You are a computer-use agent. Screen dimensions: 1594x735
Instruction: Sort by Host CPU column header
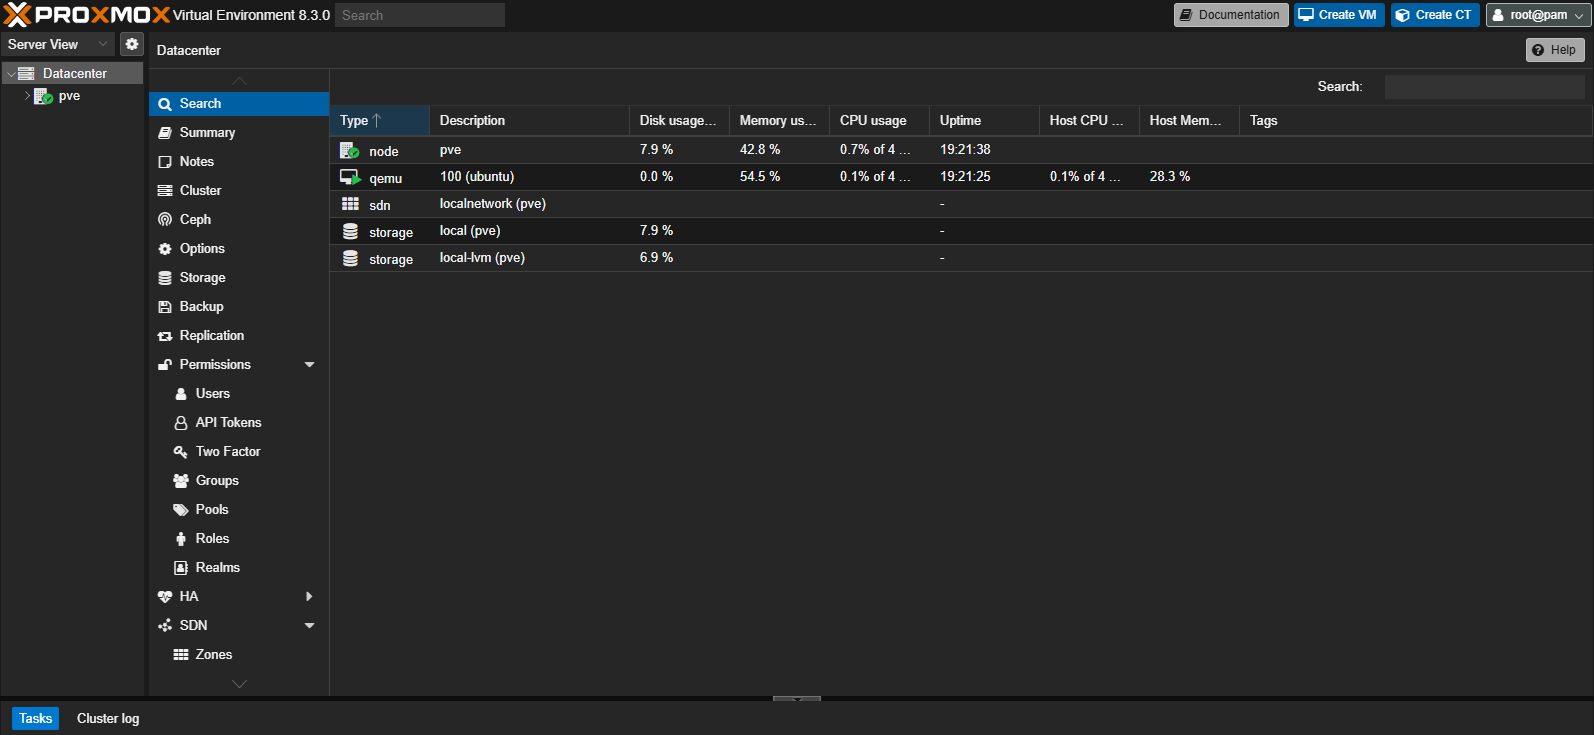tap(1089, 120)
